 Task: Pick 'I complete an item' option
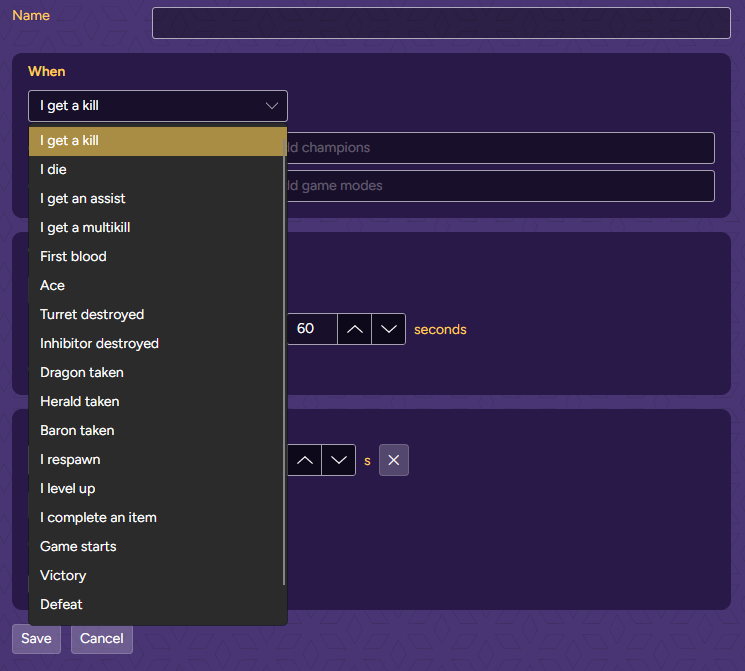coord(158,518)
